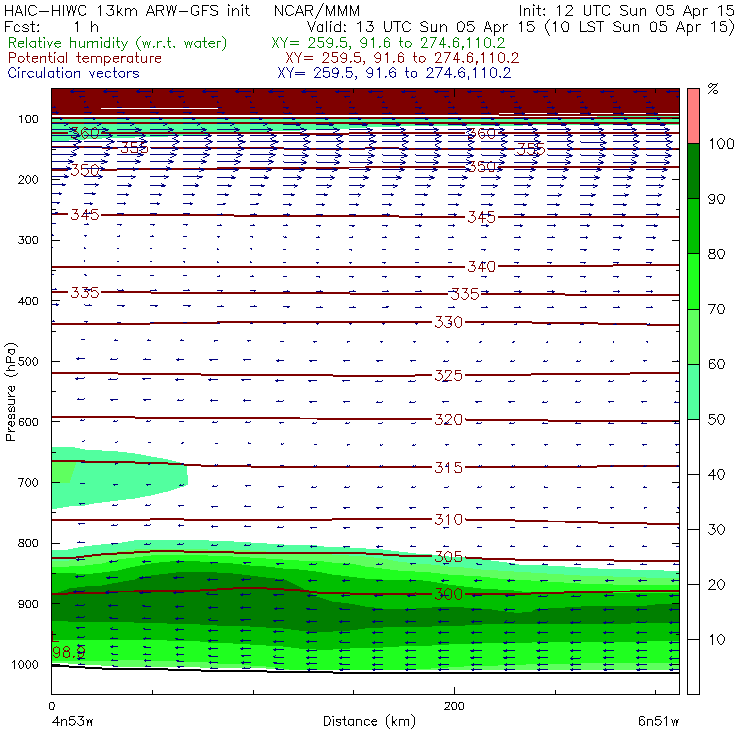Viewport: 740px width, 740px height.
Task: Click the red XY coordinates text for temperature
Action: [402, 58]
